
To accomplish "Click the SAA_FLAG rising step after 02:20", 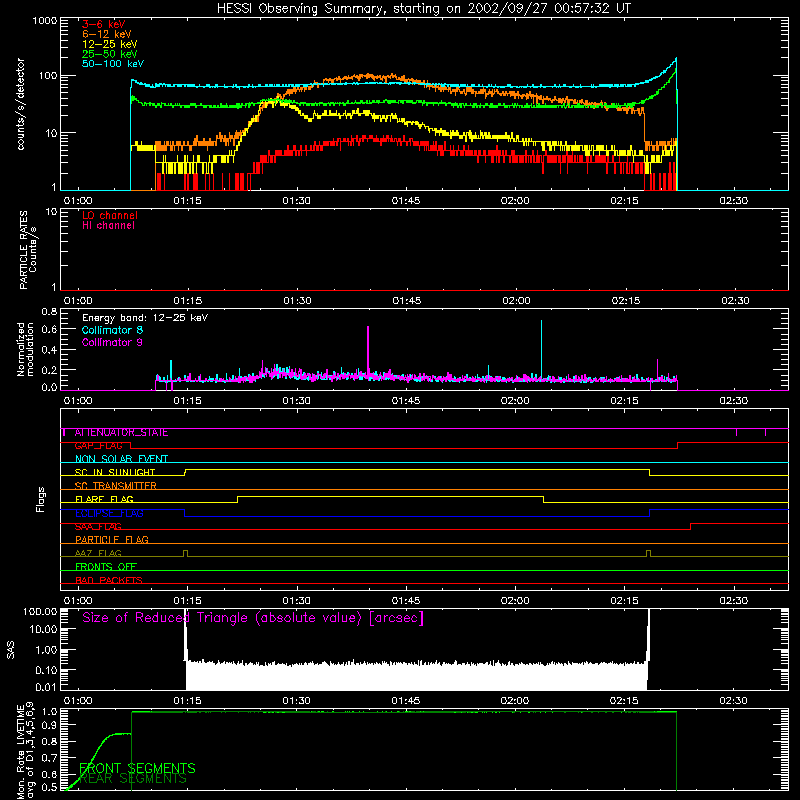I will 690,527.
